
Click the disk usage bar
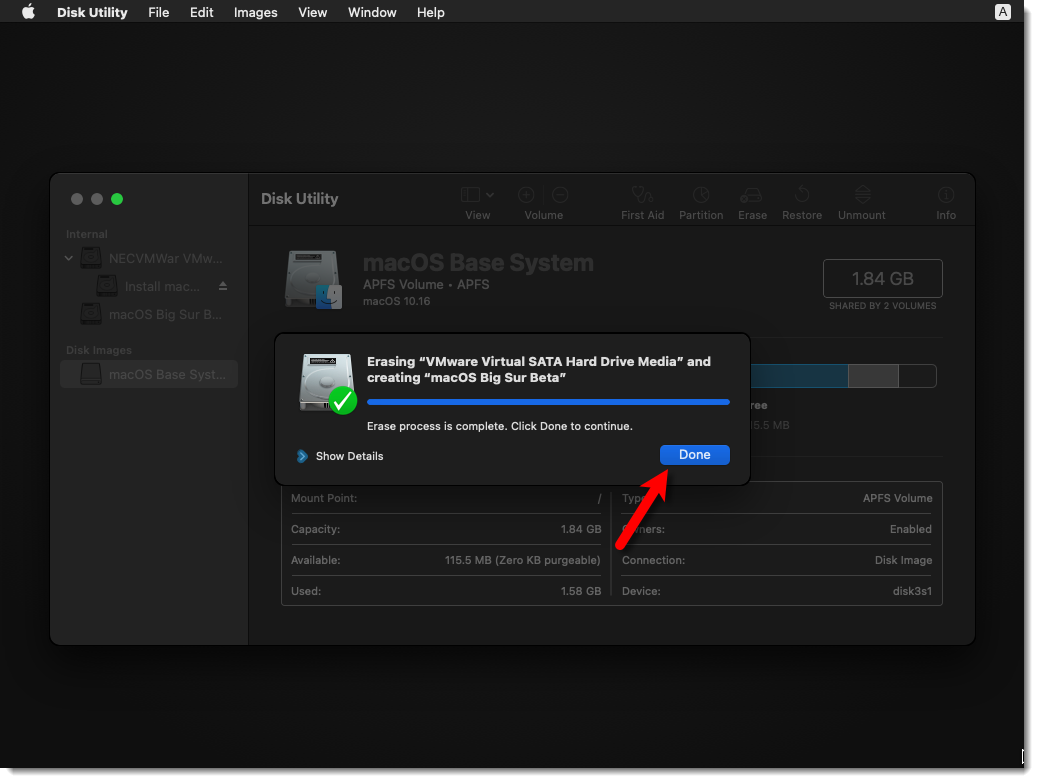point(843,376)
